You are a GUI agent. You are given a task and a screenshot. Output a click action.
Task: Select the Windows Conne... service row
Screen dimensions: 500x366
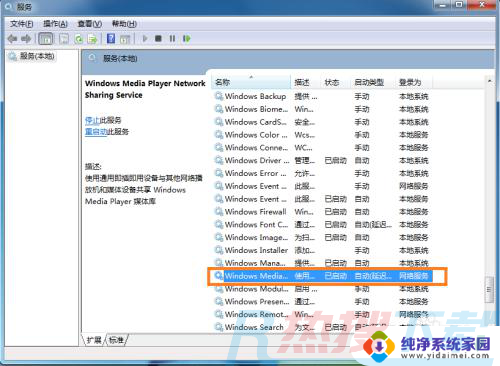pos(322,147)
